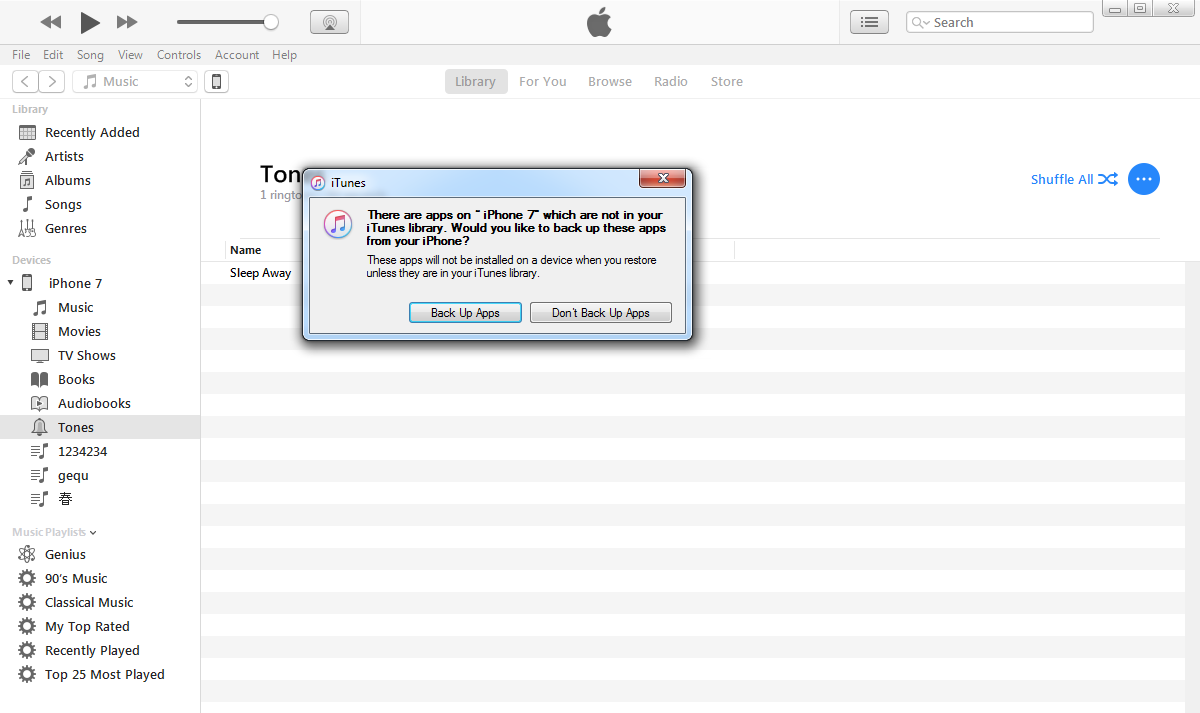Viewport: 1200px width, 713px height.
Task: Click the Back Up Apps button
Action: click(465, 313)
